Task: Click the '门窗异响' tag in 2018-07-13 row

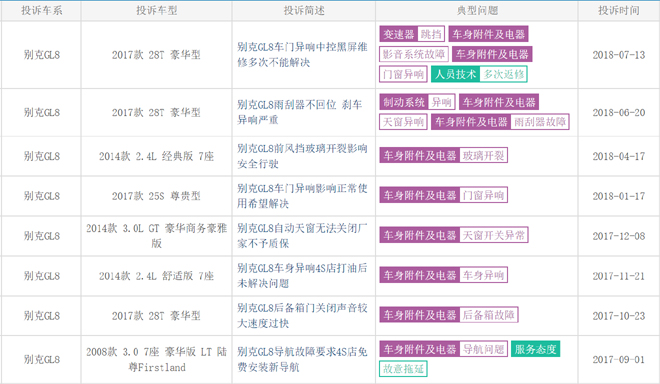Action: 403,74
